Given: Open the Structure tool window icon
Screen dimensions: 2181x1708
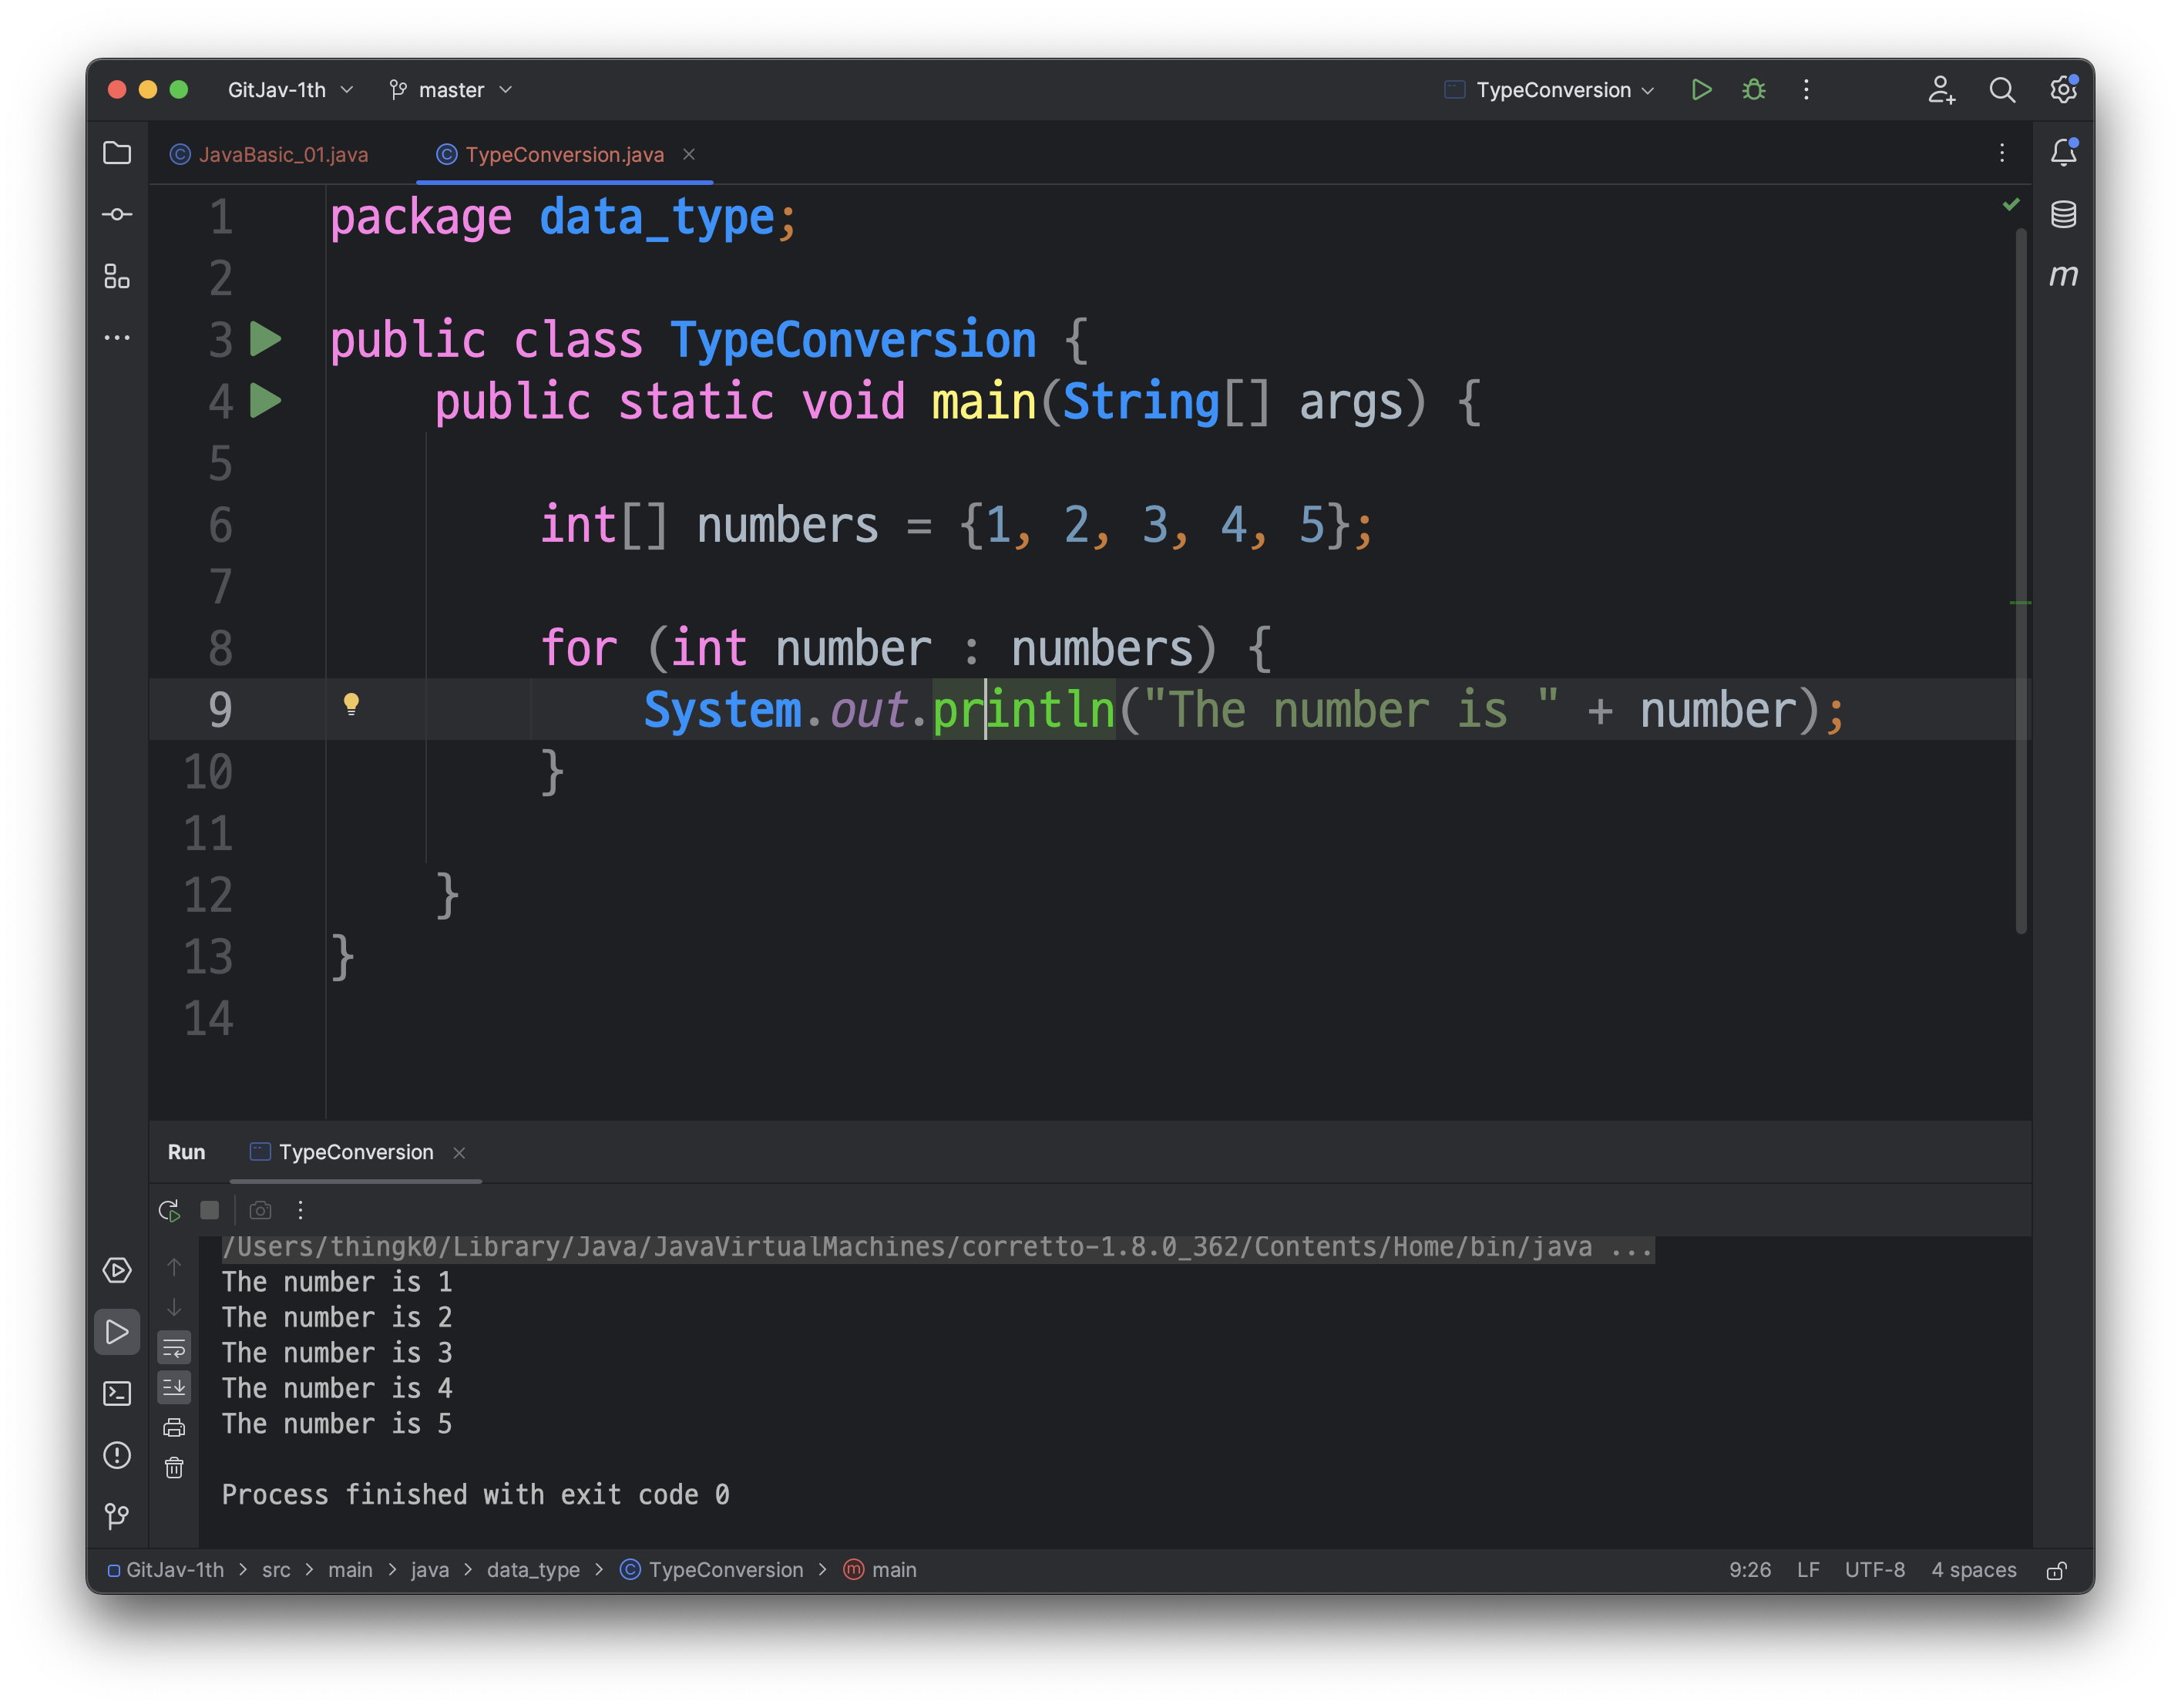Looking at the screenshot, I should pyautogui.click(x=117, y=276).
